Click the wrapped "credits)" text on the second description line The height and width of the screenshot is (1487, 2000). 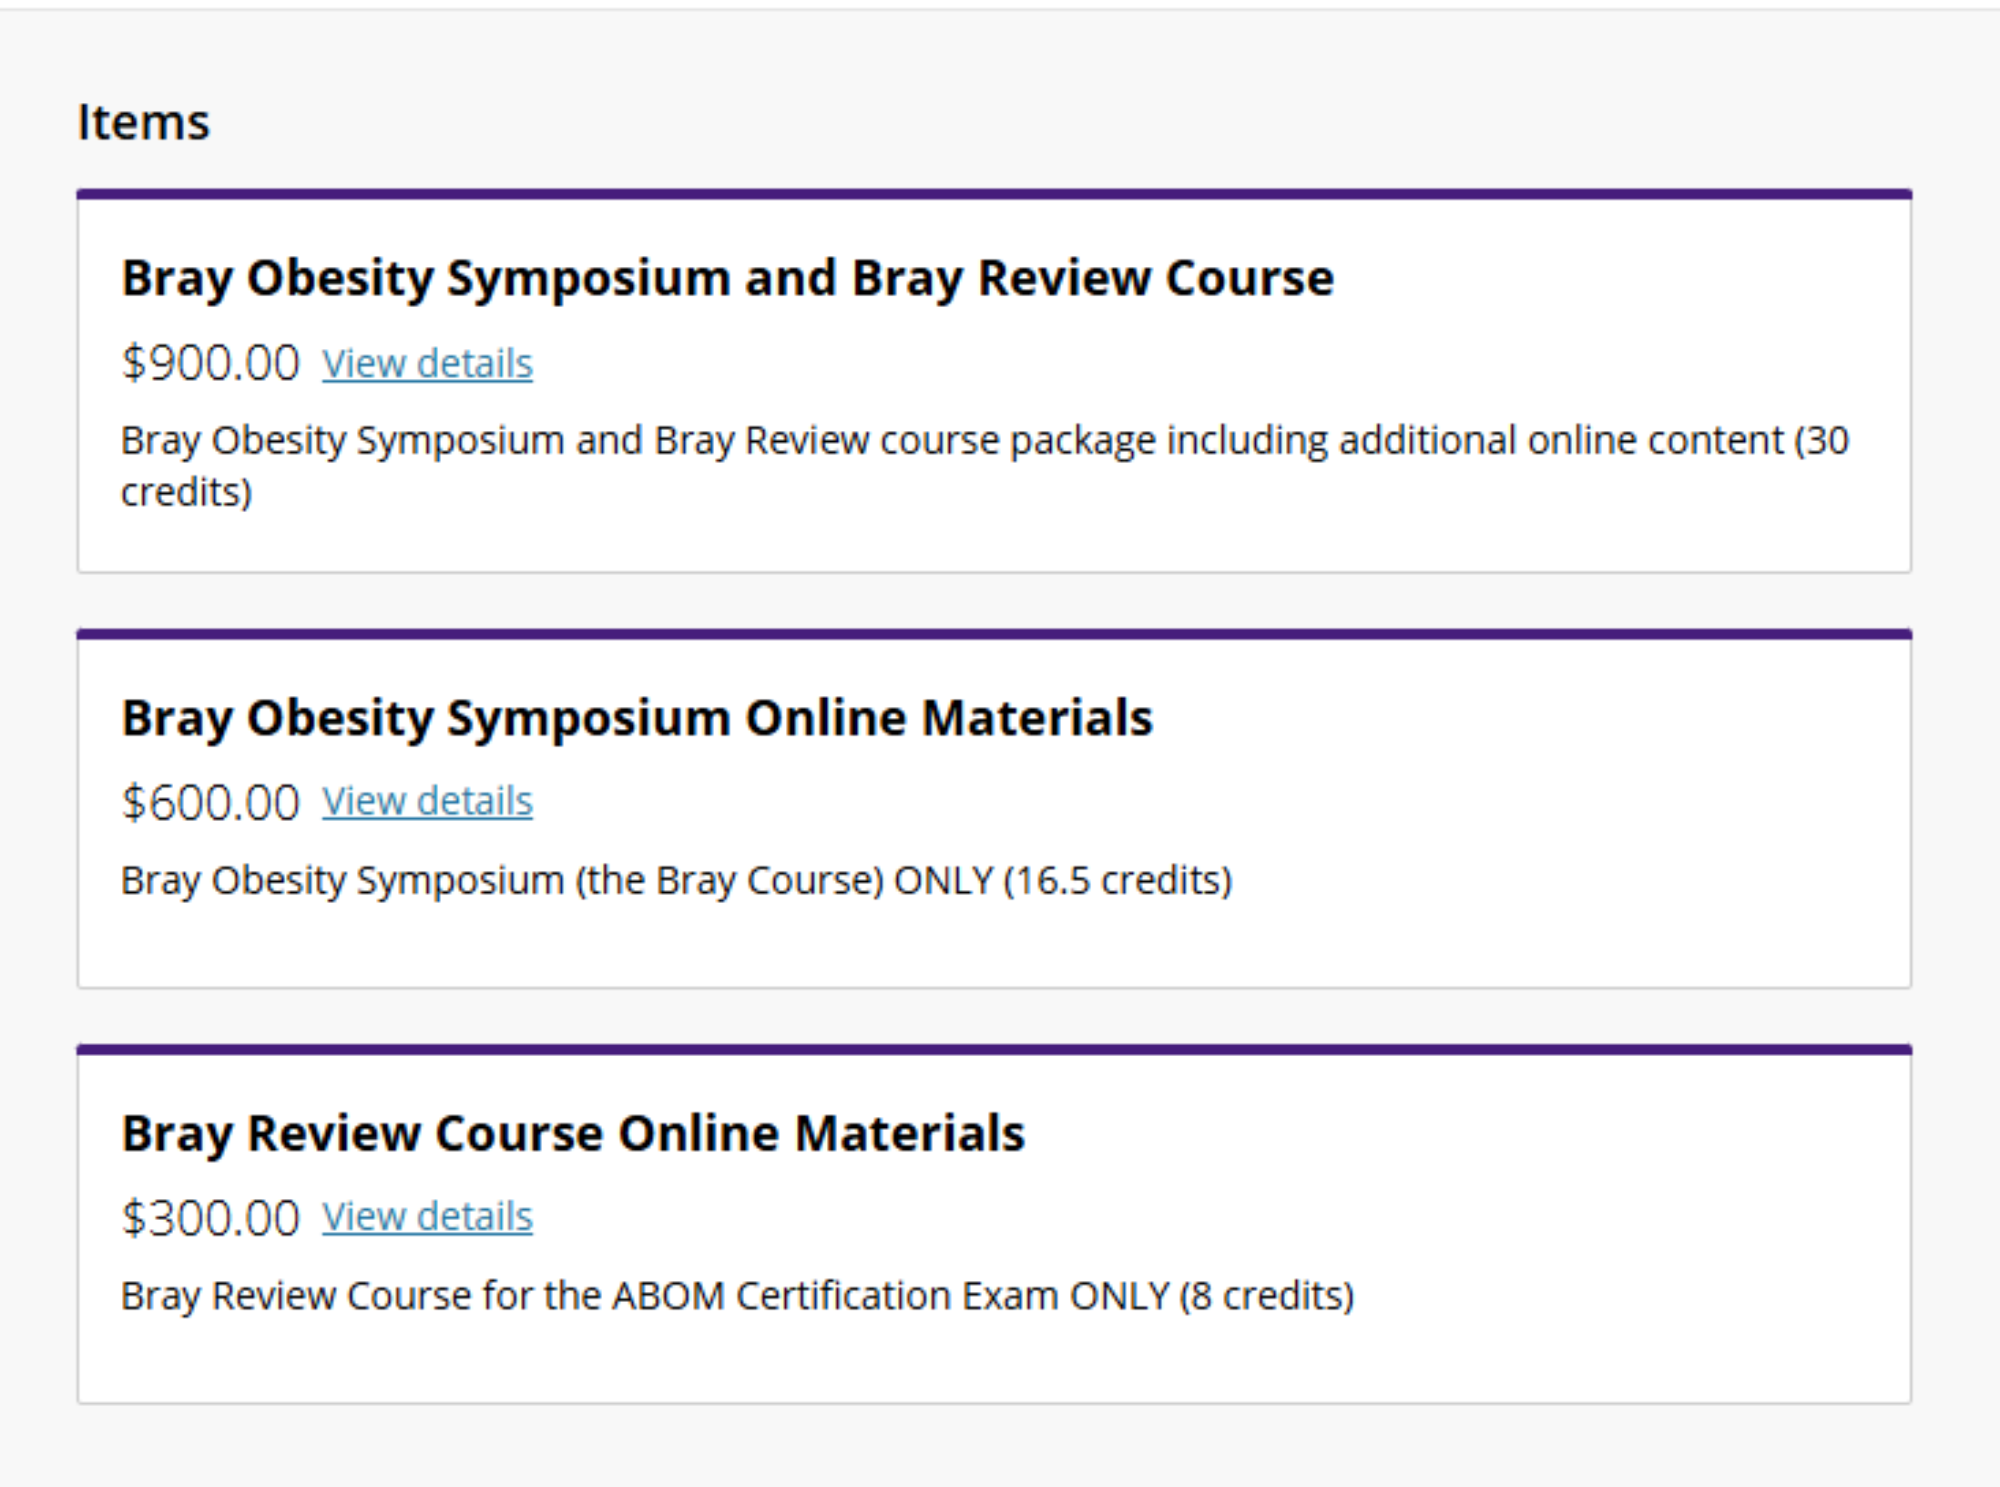tap(187, 493)
